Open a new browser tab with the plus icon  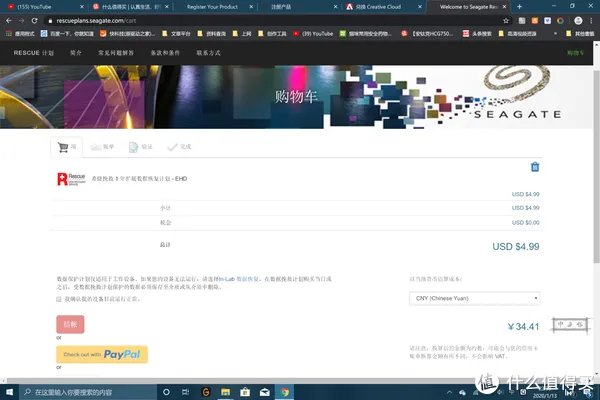519,7
